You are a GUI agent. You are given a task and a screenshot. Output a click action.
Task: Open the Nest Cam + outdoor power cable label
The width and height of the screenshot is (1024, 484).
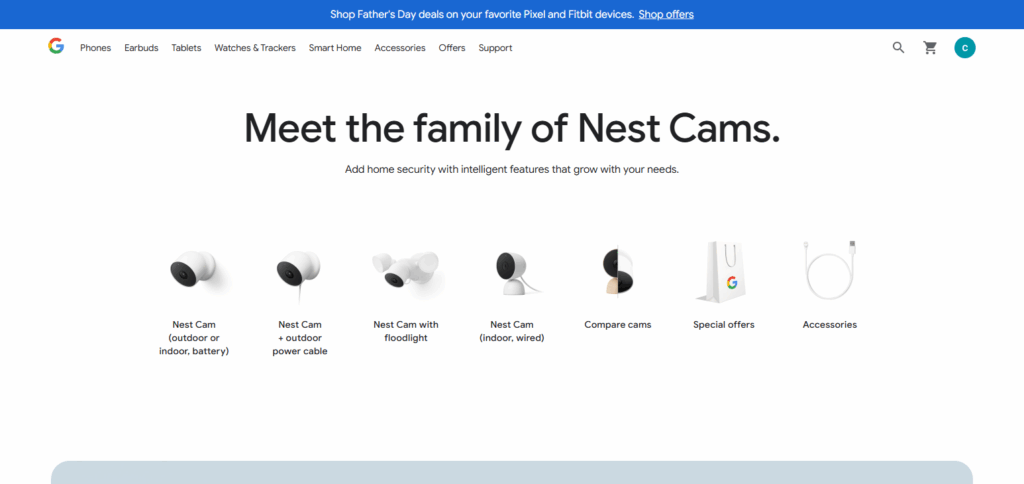coord(300,338)
